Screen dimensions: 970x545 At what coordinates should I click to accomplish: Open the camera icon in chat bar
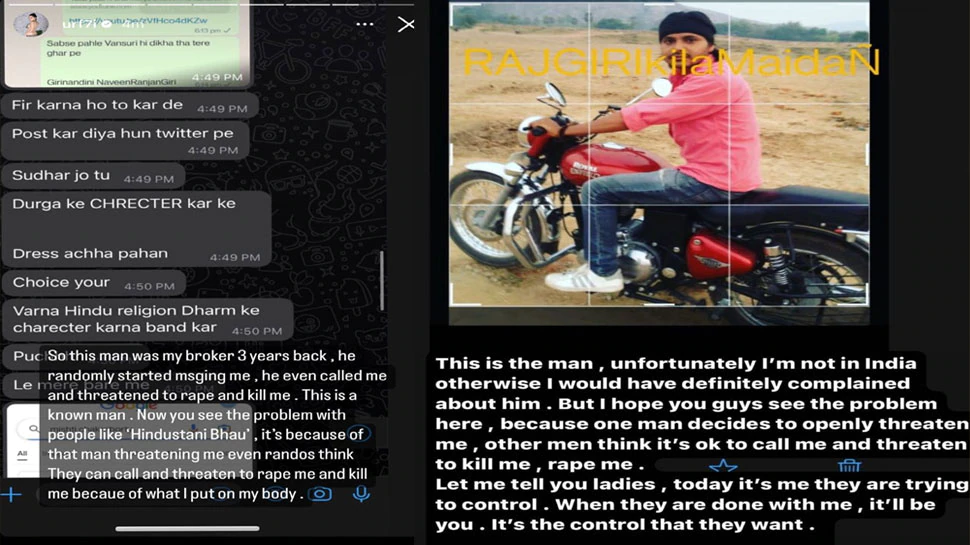tap(320, 494)
